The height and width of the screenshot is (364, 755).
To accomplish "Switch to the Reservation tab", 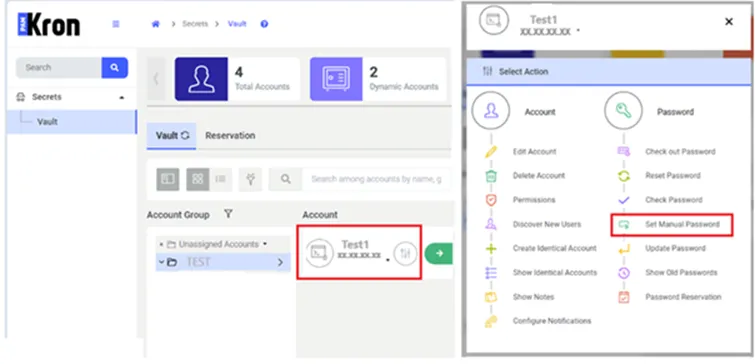I will pos(230,136).
